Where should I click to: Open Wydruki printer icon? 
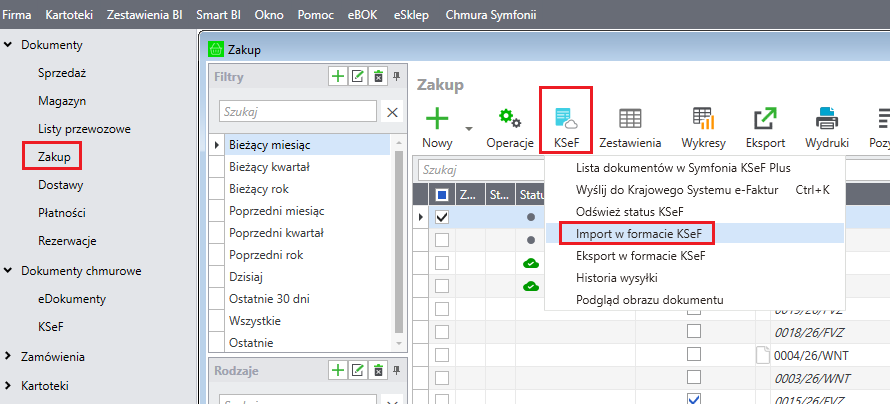[x=826, y=119]
